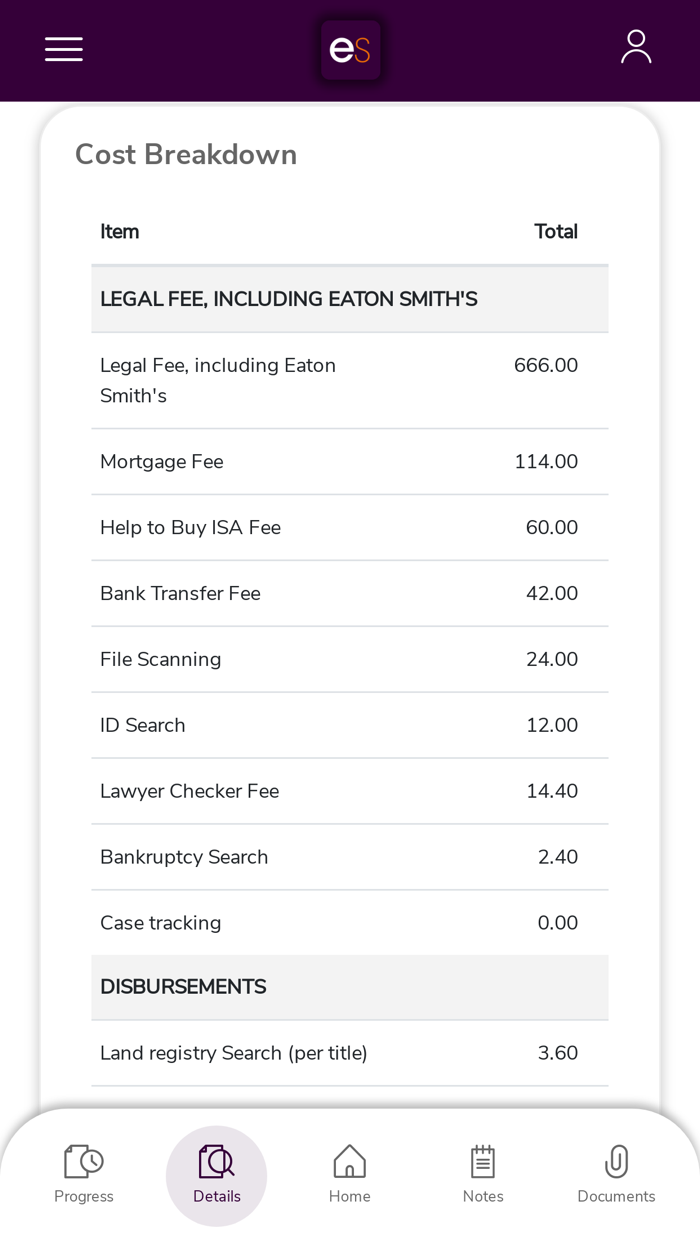The width and height of the screenshot is (700, 1244).
Task: Open the Progress tab icon
Action: tap(84, 1162)
